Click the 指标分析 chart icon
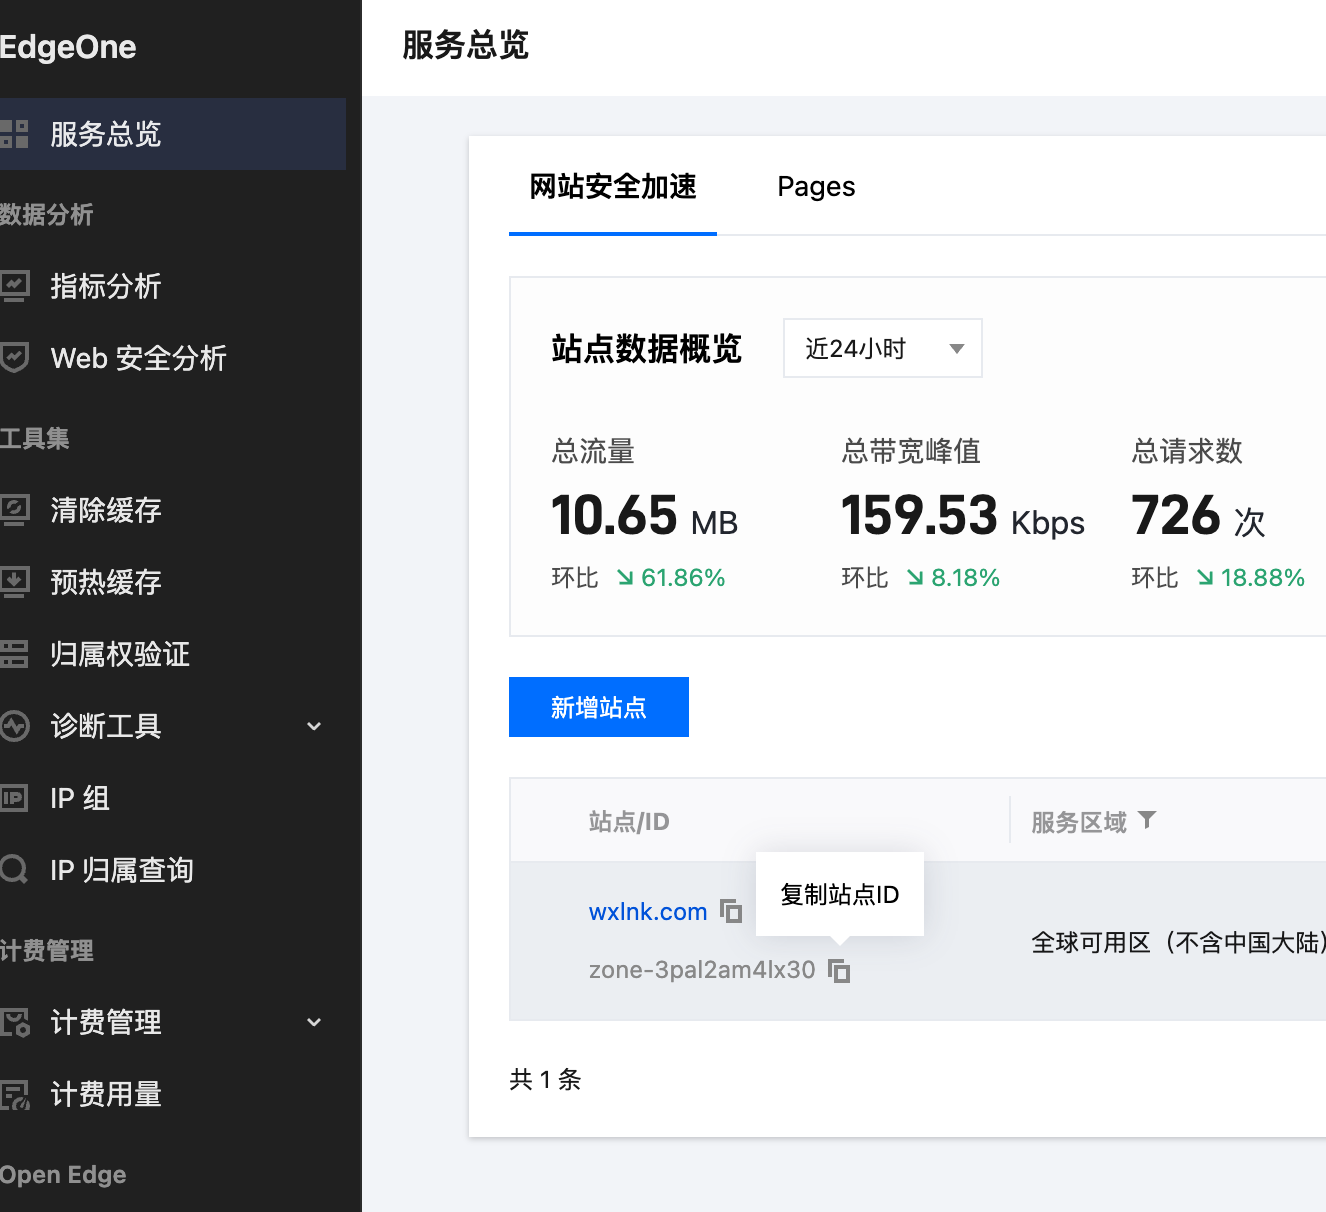 [x=14, y=286]
